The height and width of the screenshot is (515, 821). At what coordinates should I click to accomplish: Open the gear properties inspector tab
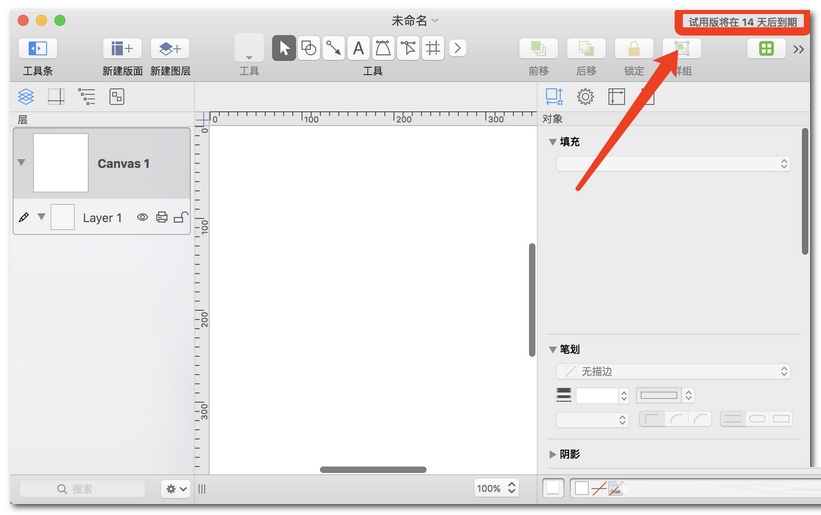(x=585, y=96)
